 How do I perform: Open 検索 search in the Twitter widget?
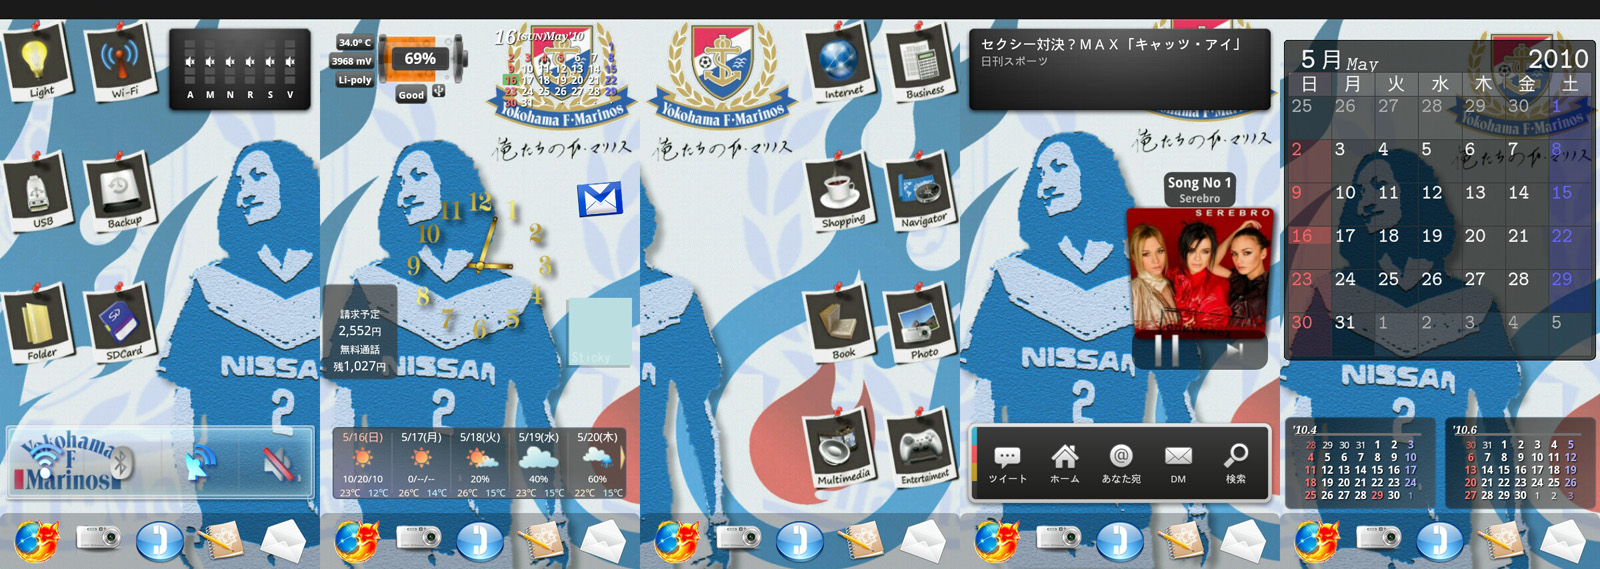[1236, 464]
